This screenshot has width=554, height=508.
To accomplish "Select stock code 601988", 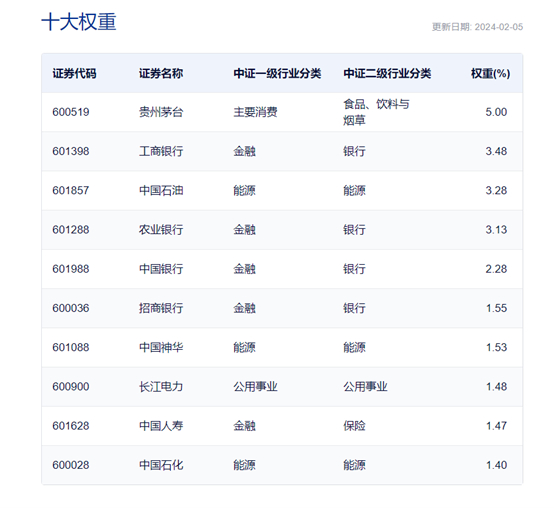I will coord(71,269).
